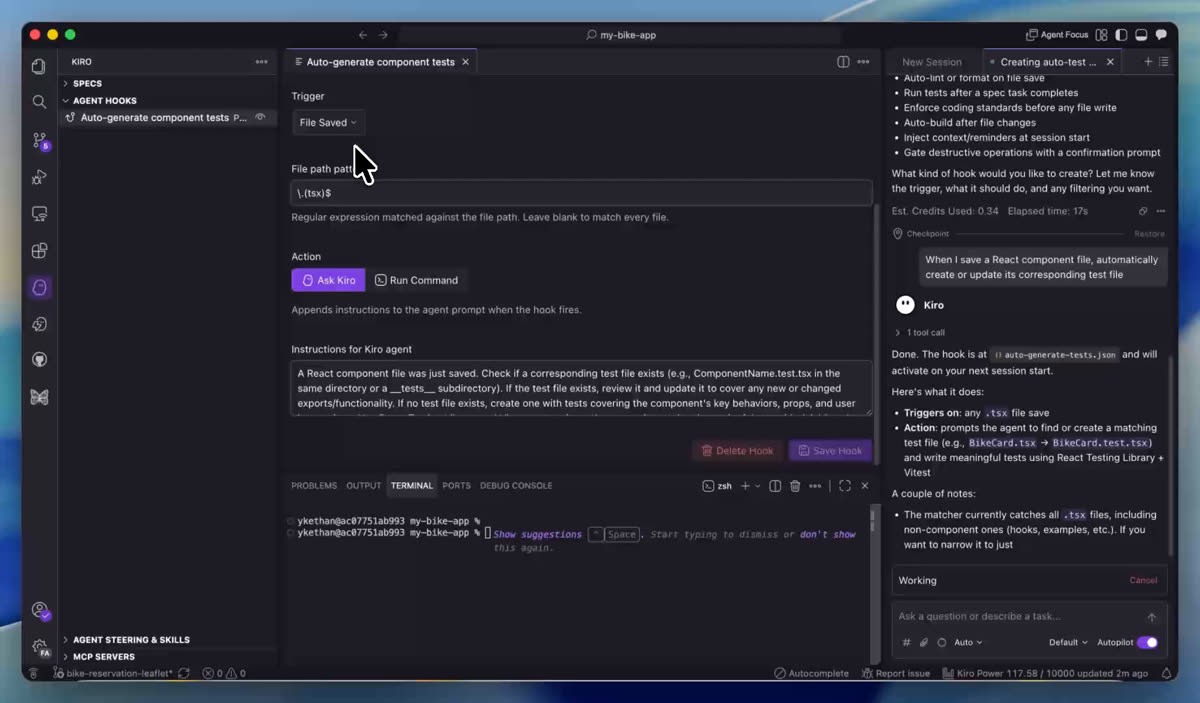
Task: Toggle the bottom panel from title bar
Action: point(1142,35)
